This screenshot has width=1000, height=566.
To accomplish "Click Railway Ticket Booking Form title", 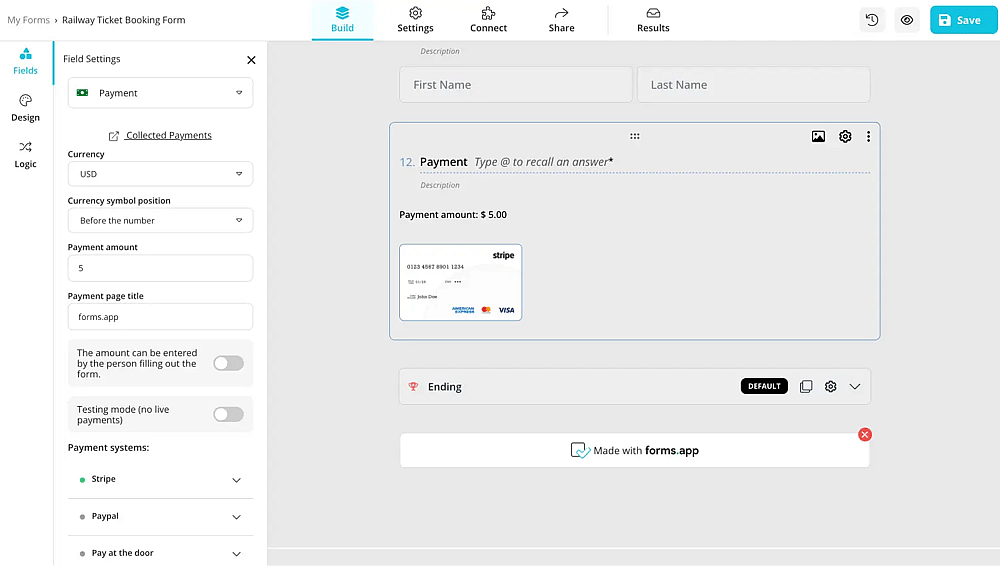I will 124,20.
